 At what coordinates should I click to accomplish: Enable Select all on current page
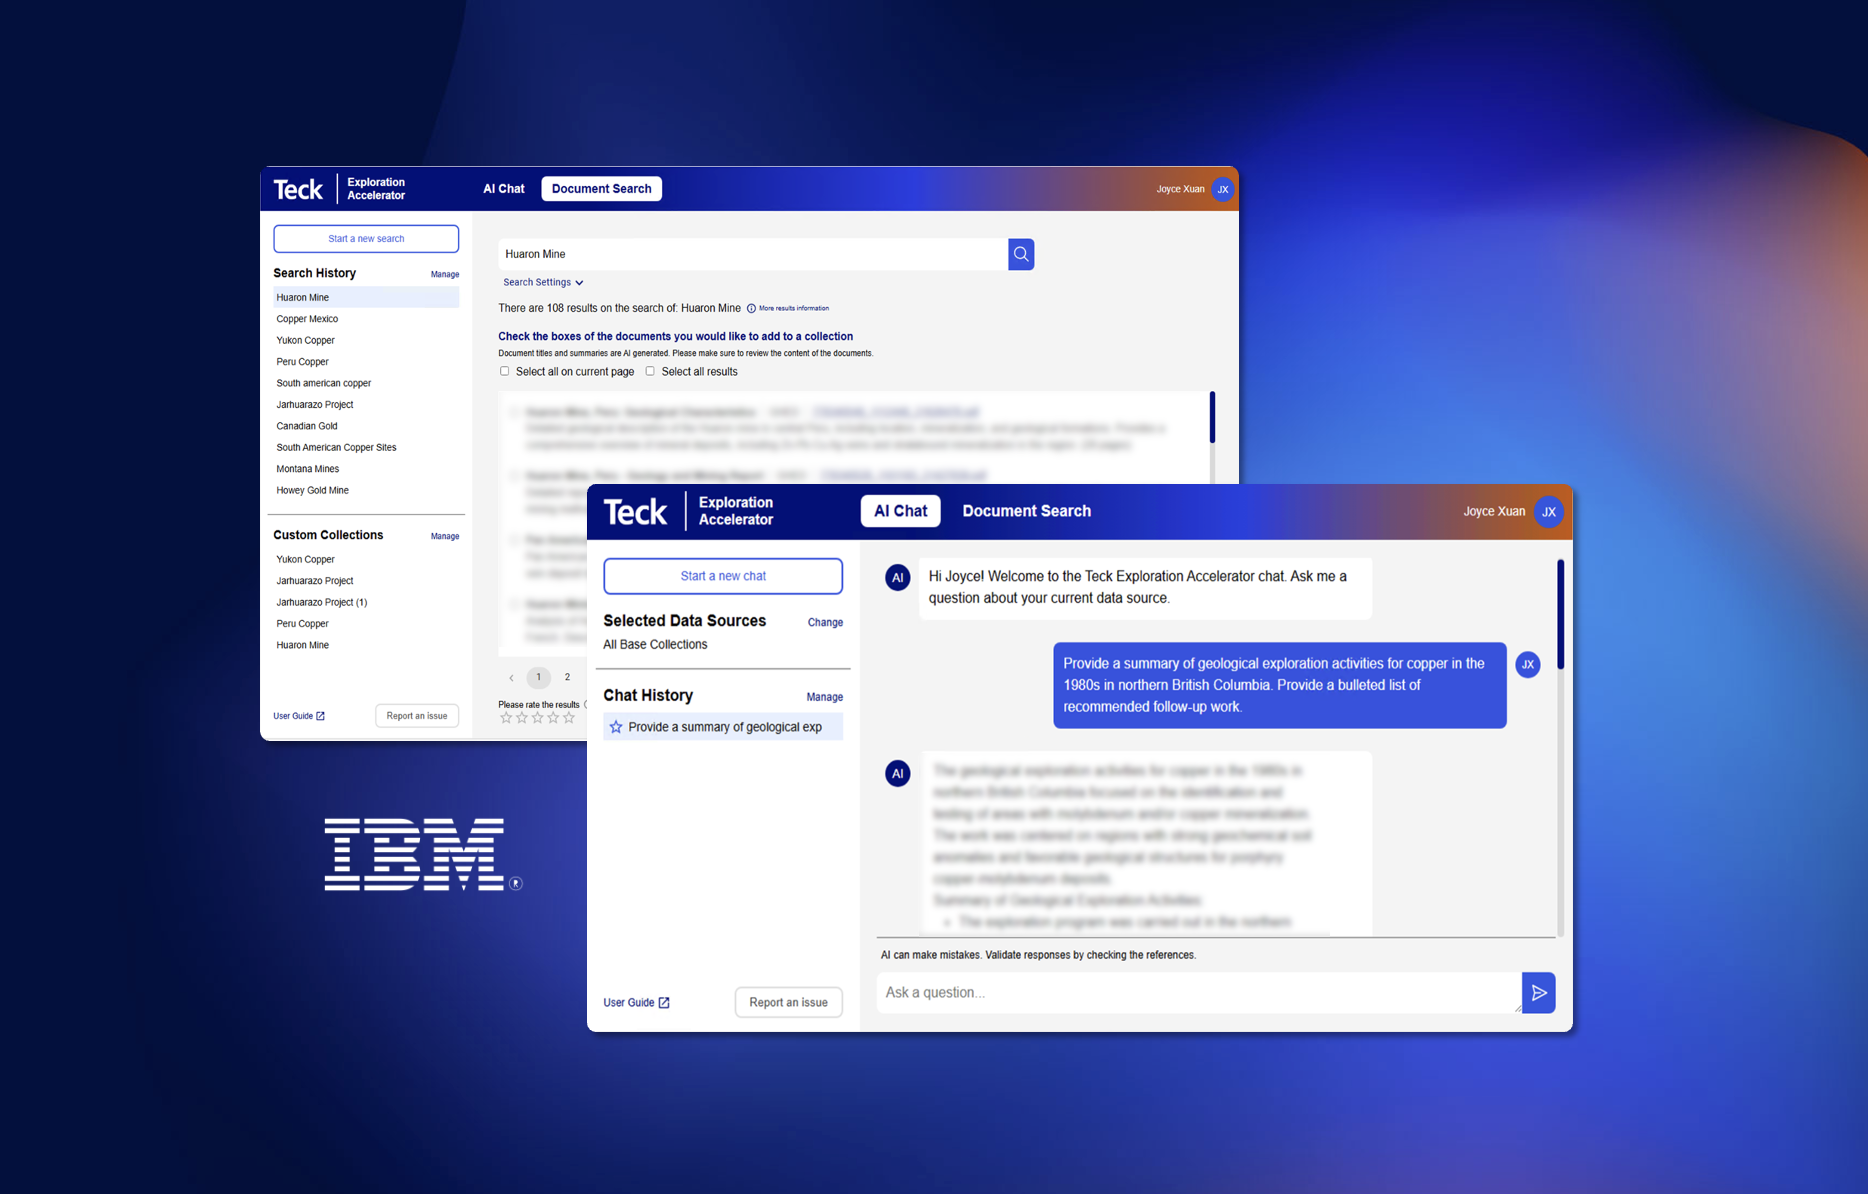tap(505, 371)
